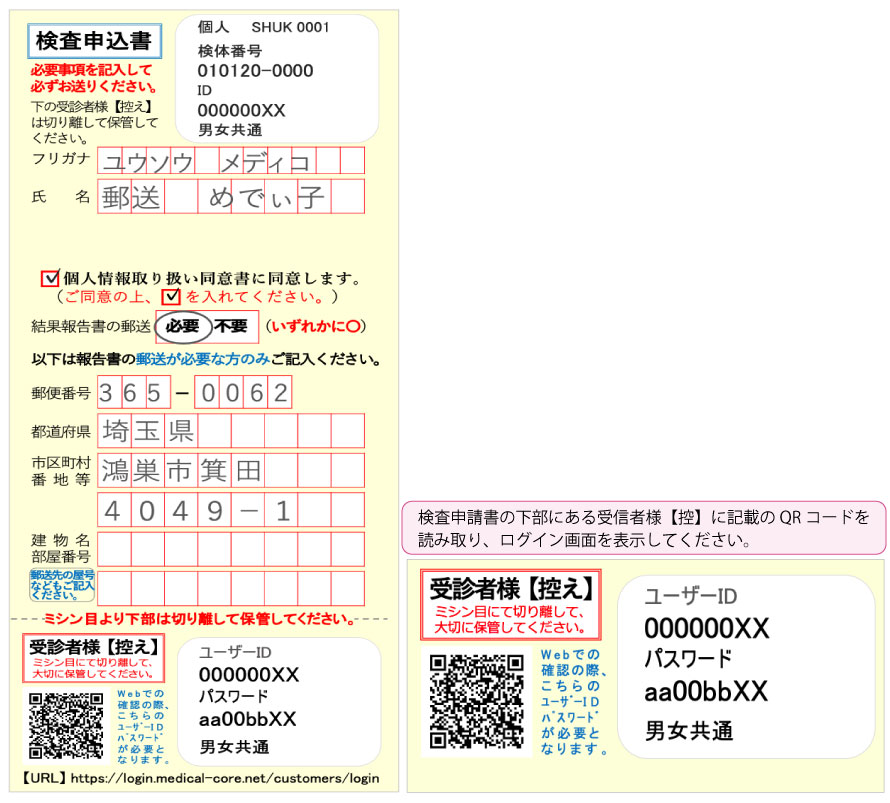This screenshot has width=890, height=803.
Task: Click 男女共通 in the top card
Action: 230,131
